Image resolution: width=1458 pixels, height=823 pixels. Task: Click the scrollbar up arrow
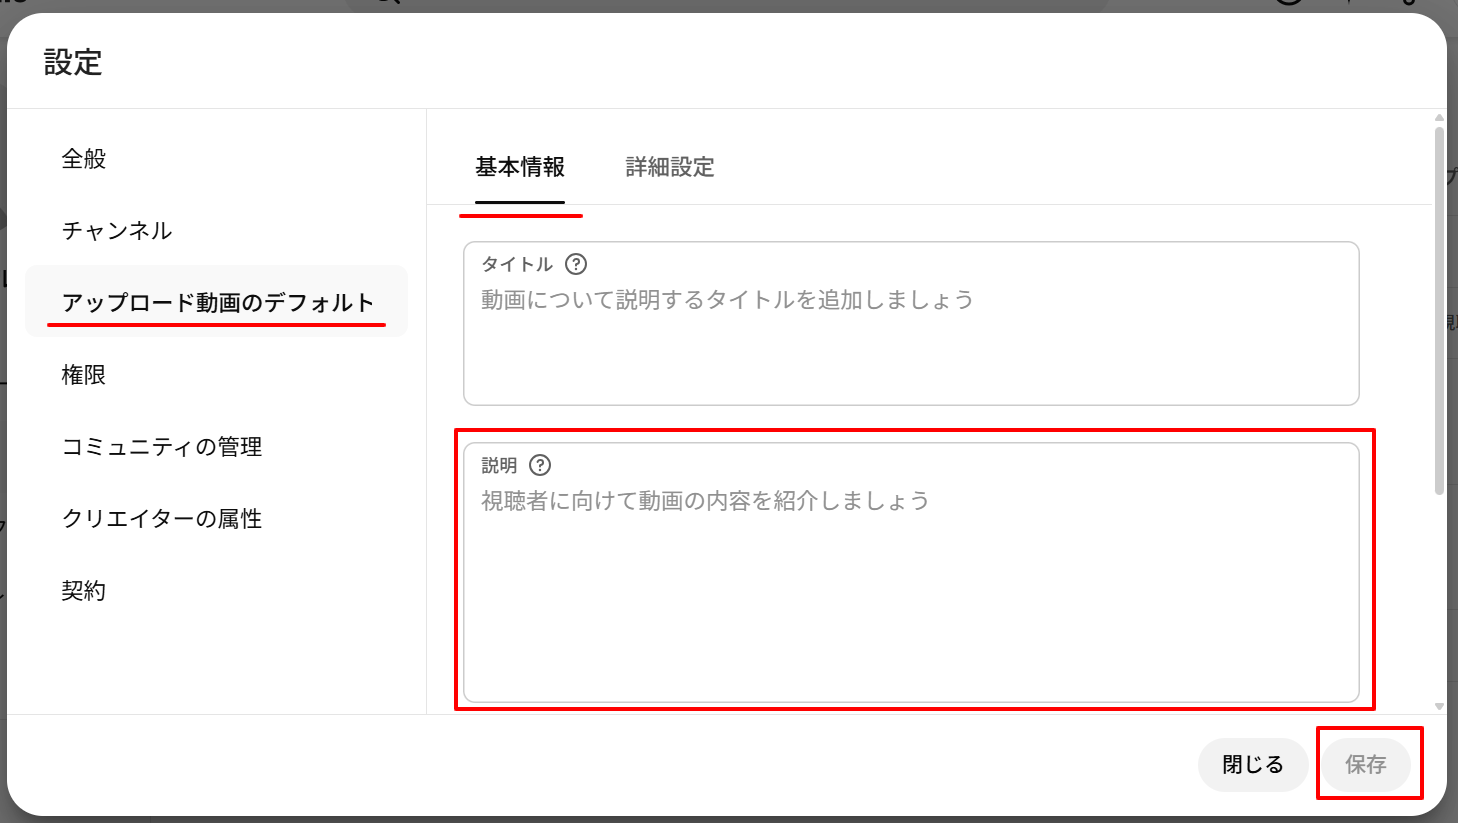click(1439, 117)
